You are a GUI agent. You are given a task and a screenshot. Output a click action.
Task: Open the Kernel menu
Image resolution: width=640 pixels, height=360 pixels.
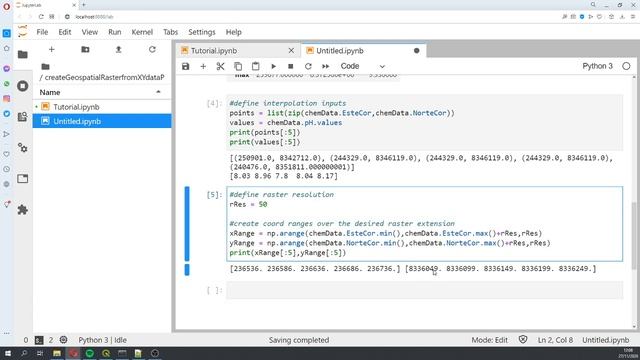coord(142,32)
